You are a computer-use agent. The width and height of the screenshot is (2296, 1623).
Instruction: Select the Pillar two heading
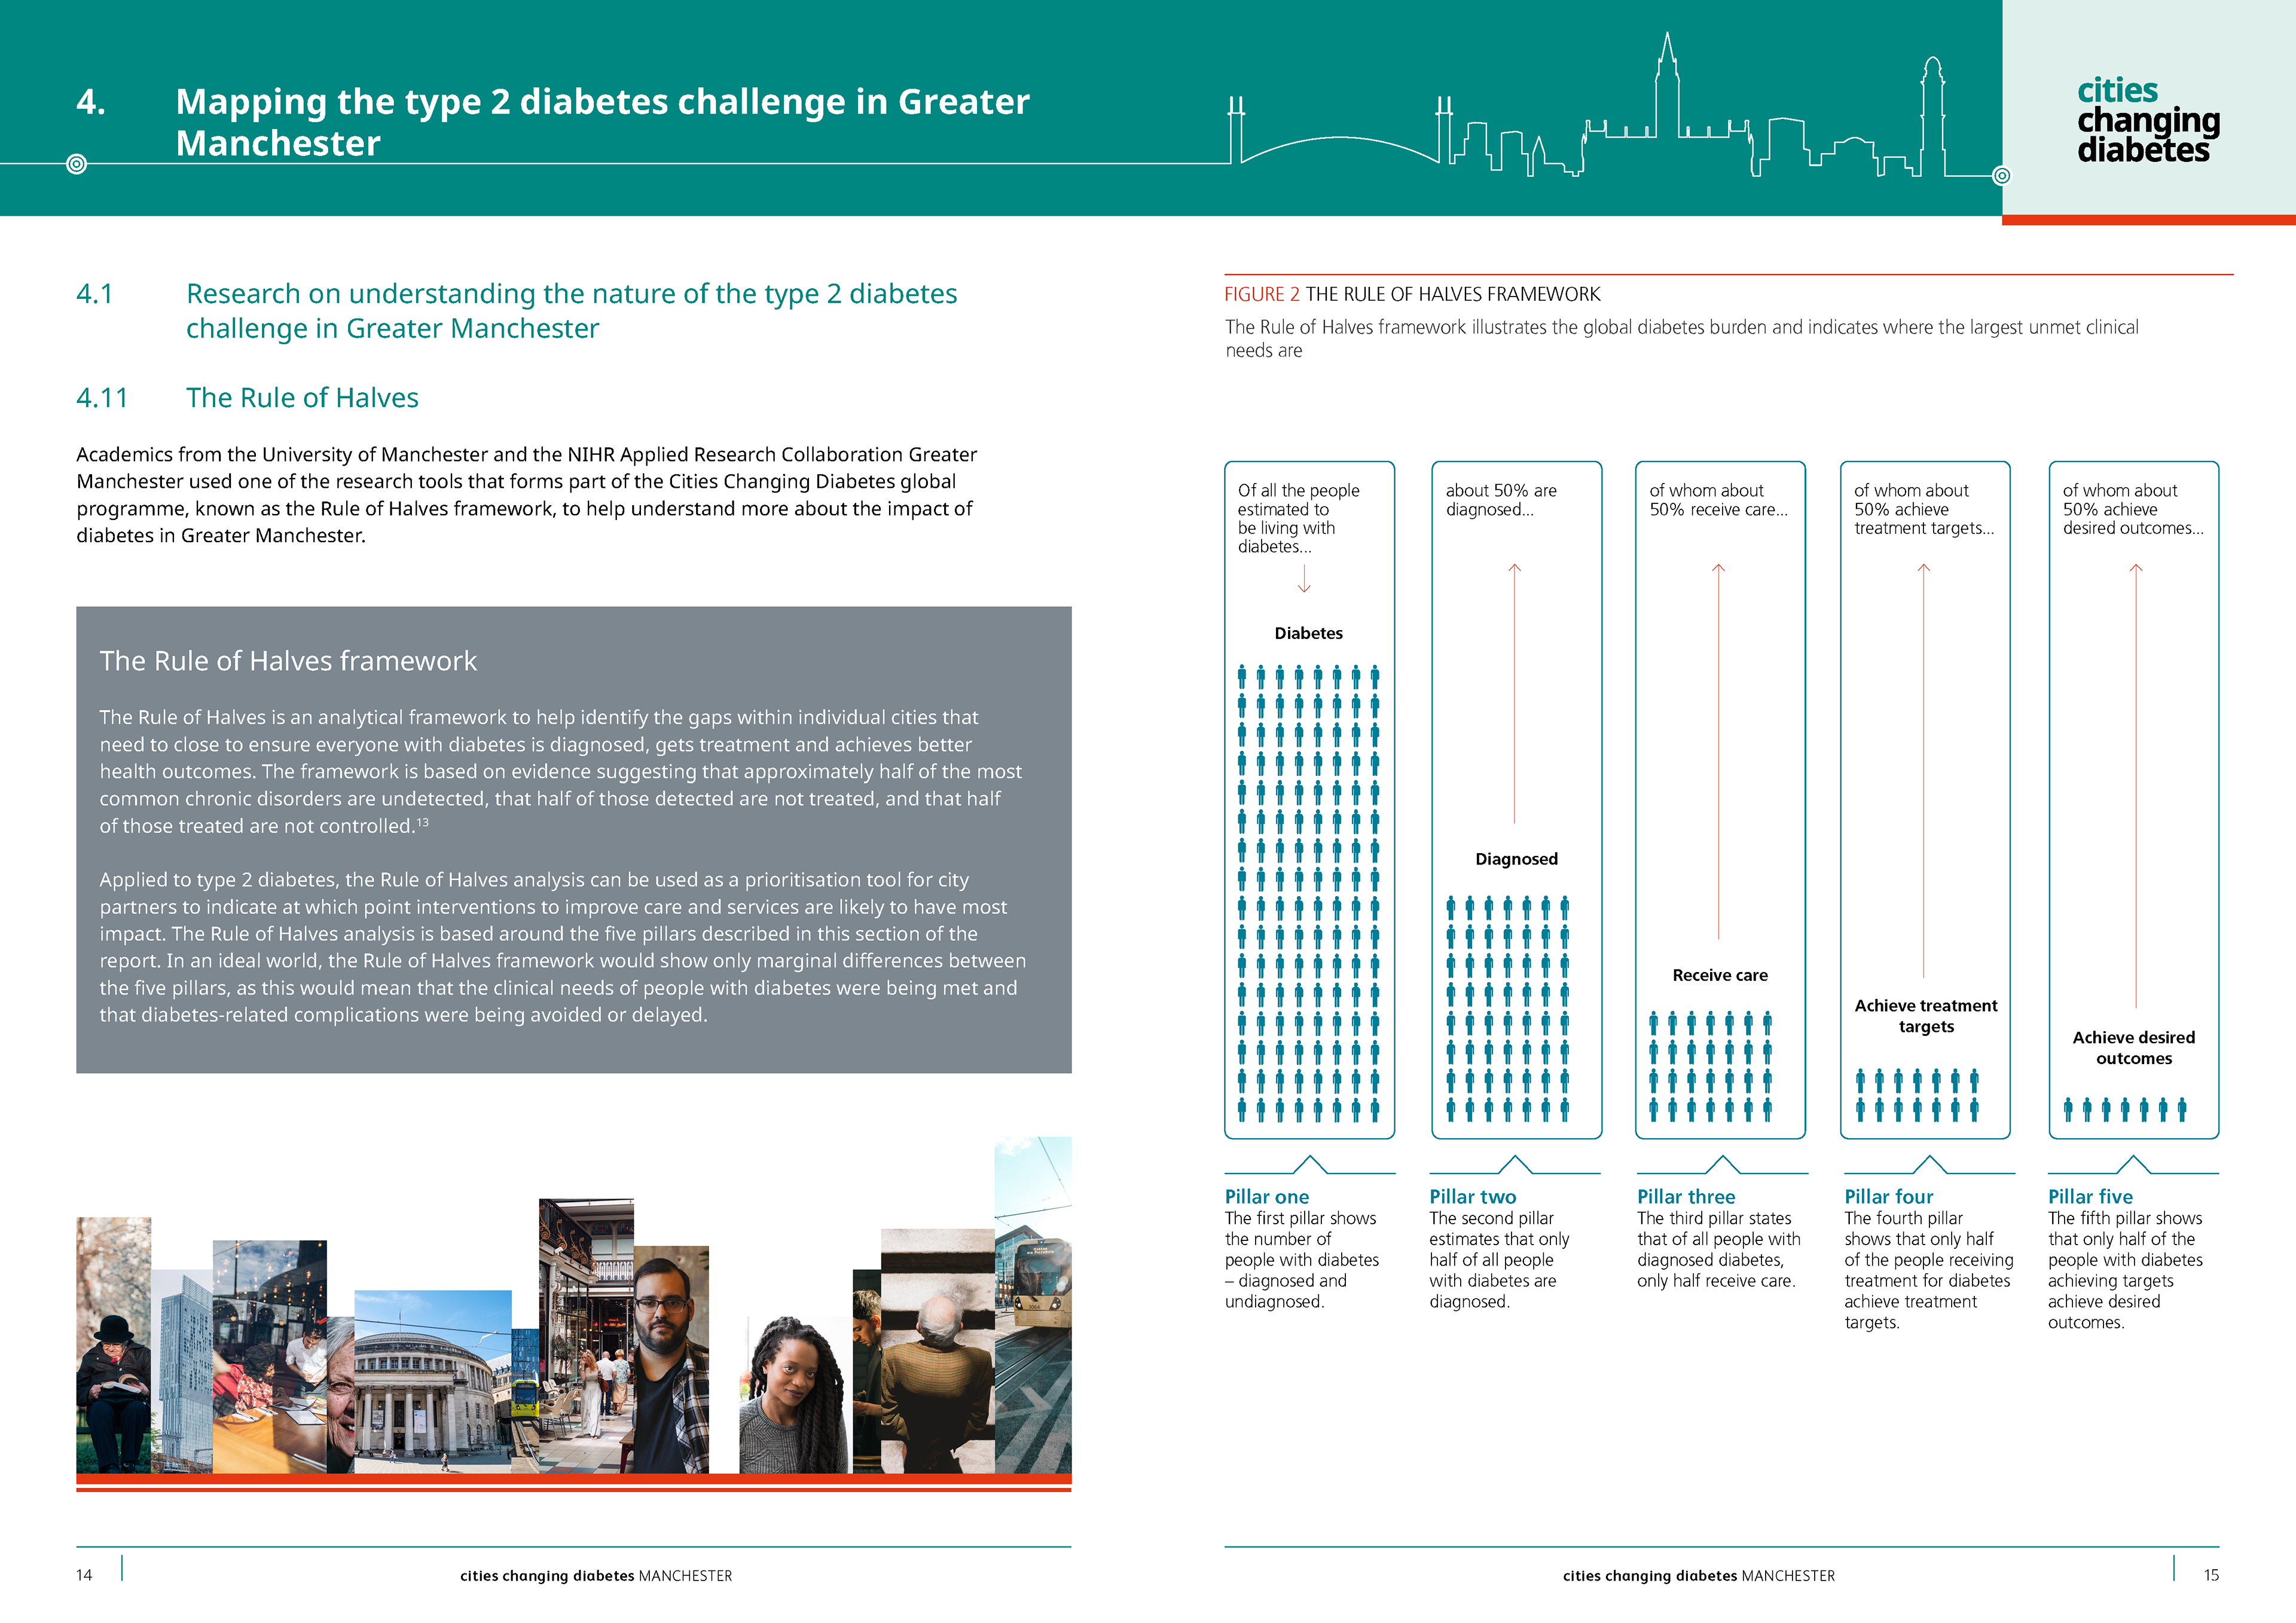pos(1472,1197)
